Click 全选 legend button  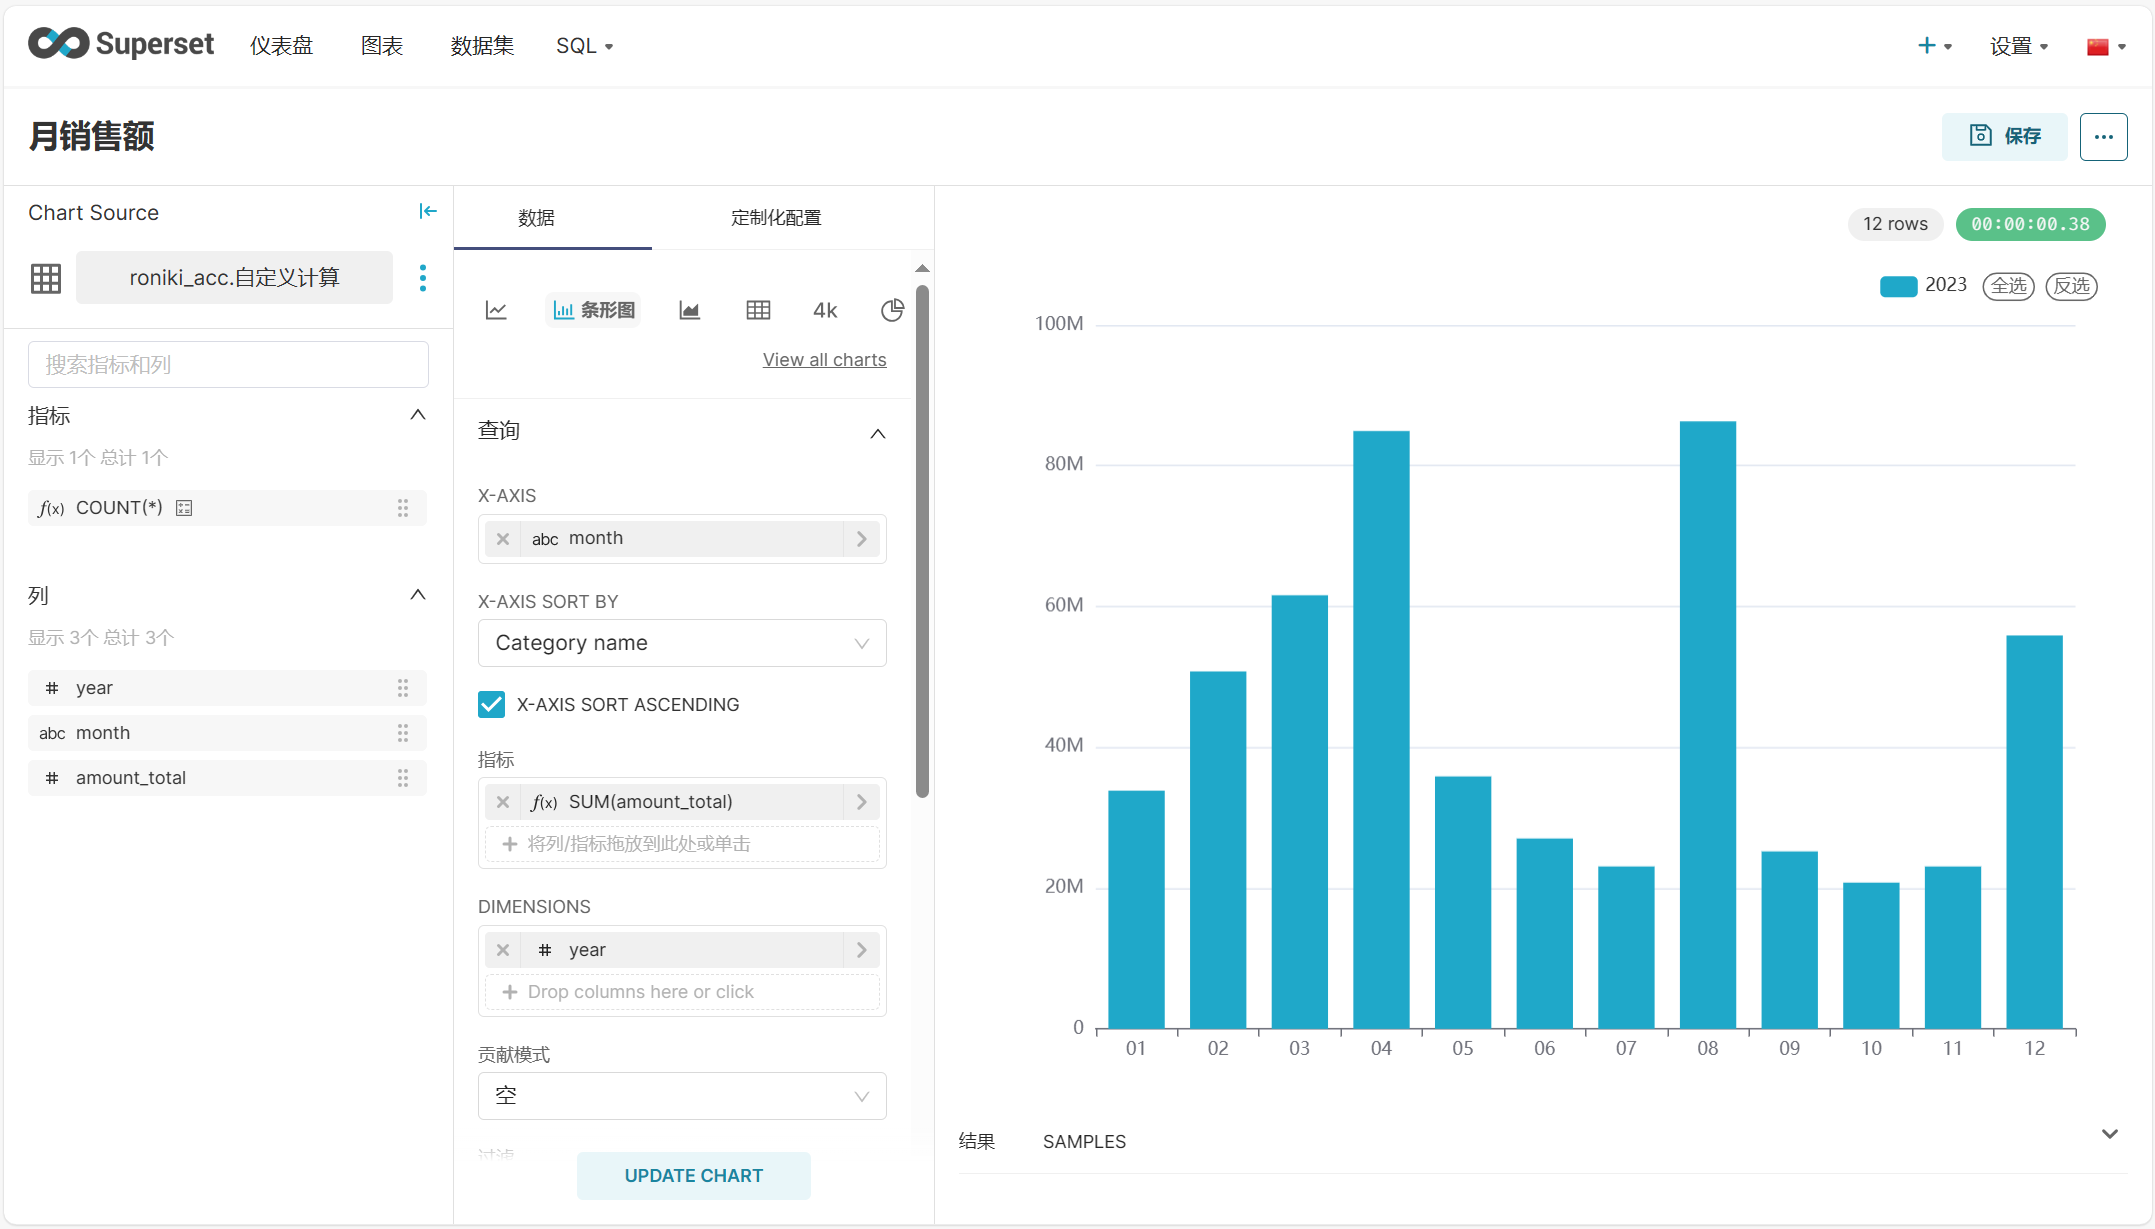[x=2008, y=286]
